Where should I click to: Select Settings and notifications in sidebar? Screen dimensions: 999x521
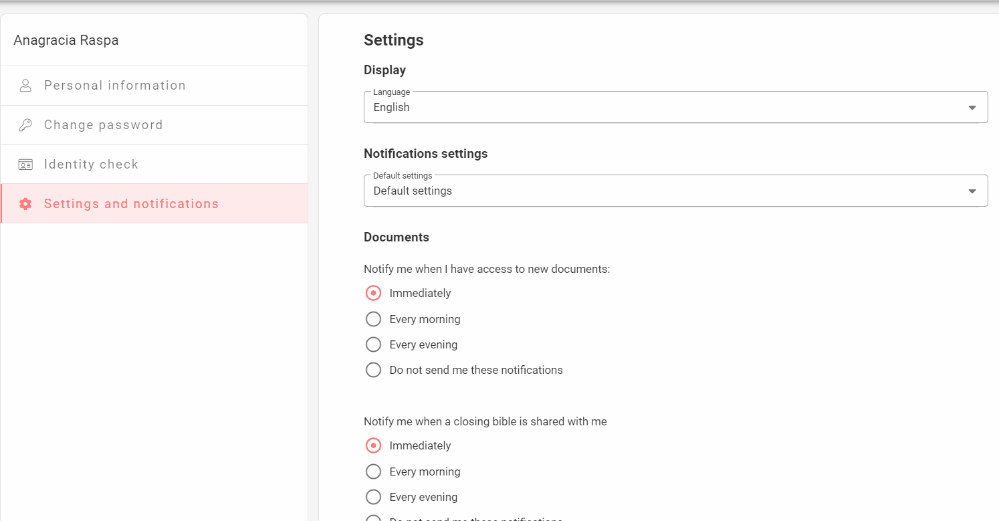[x=131, y=204]
